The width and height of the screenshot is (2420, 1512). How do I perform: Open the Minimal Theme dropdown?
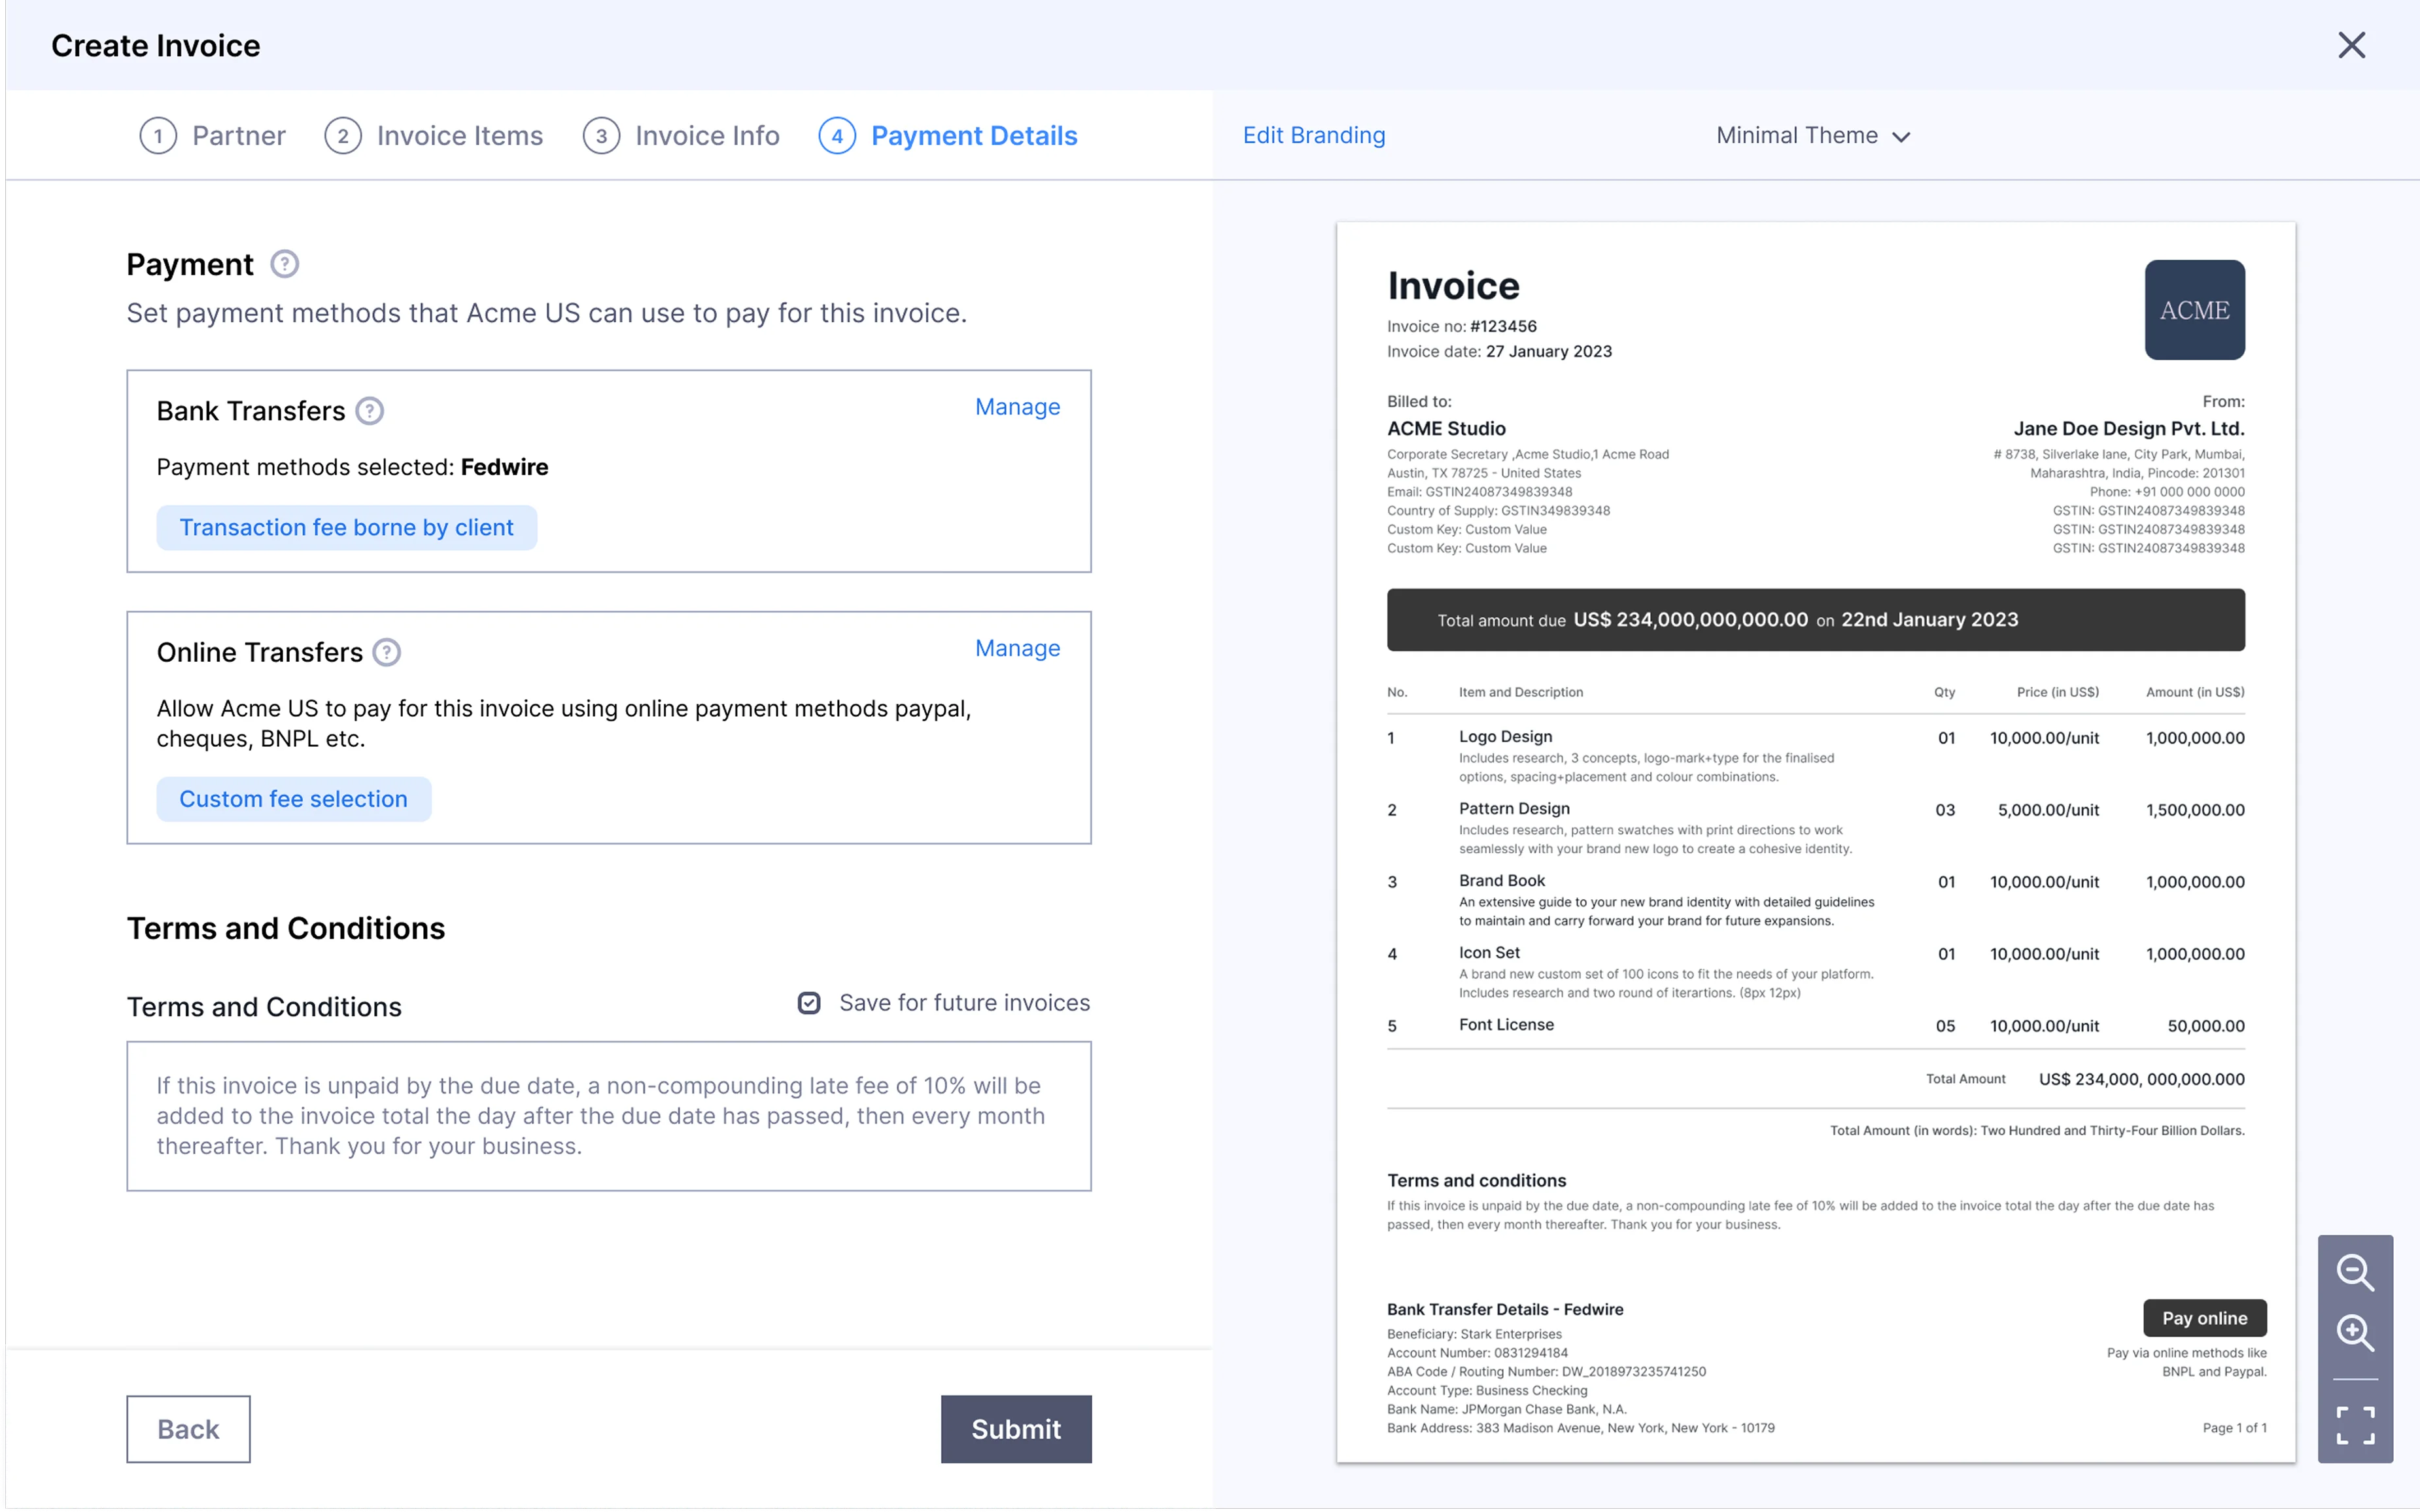coord(1814,135)
